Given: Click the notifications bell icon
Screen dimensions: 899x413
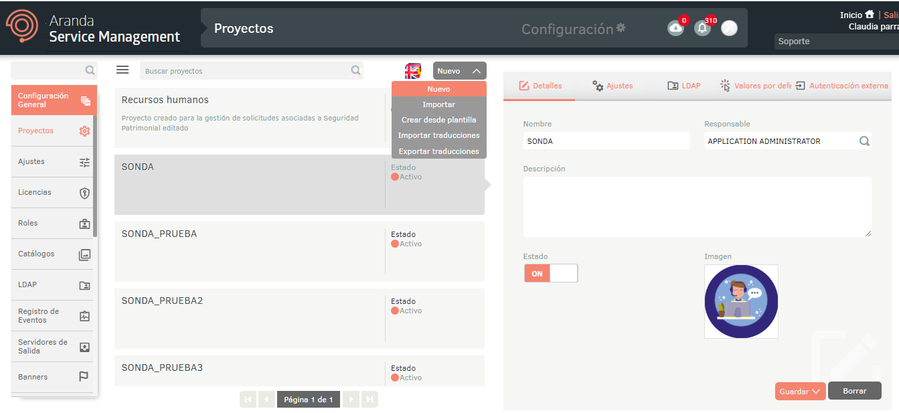Looking at the screenshot, I should coord(702,28).
